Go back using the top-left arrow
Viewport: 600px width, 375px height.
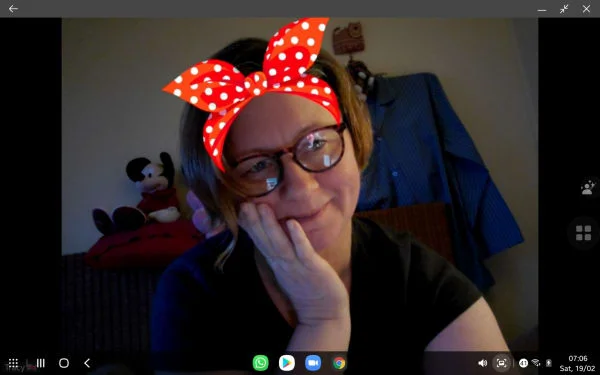13,8
